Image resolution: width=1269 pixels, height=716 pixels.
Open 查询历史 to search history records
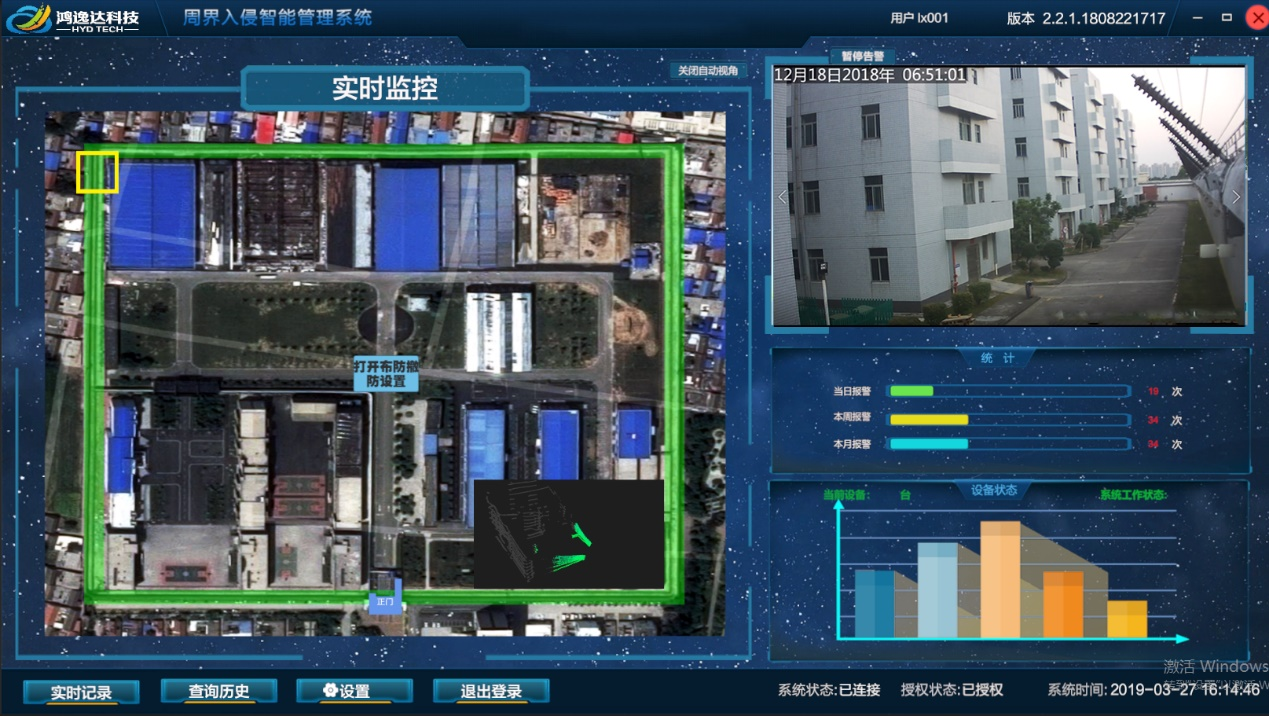click(219, 691)
